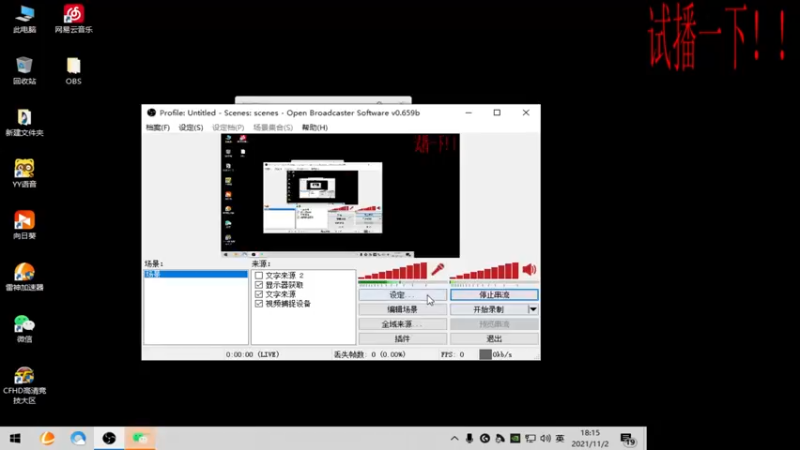This screenshot has height=450, width=800.
Task: Click 停止串流 to stop streaming
Action: click(494, 295)
